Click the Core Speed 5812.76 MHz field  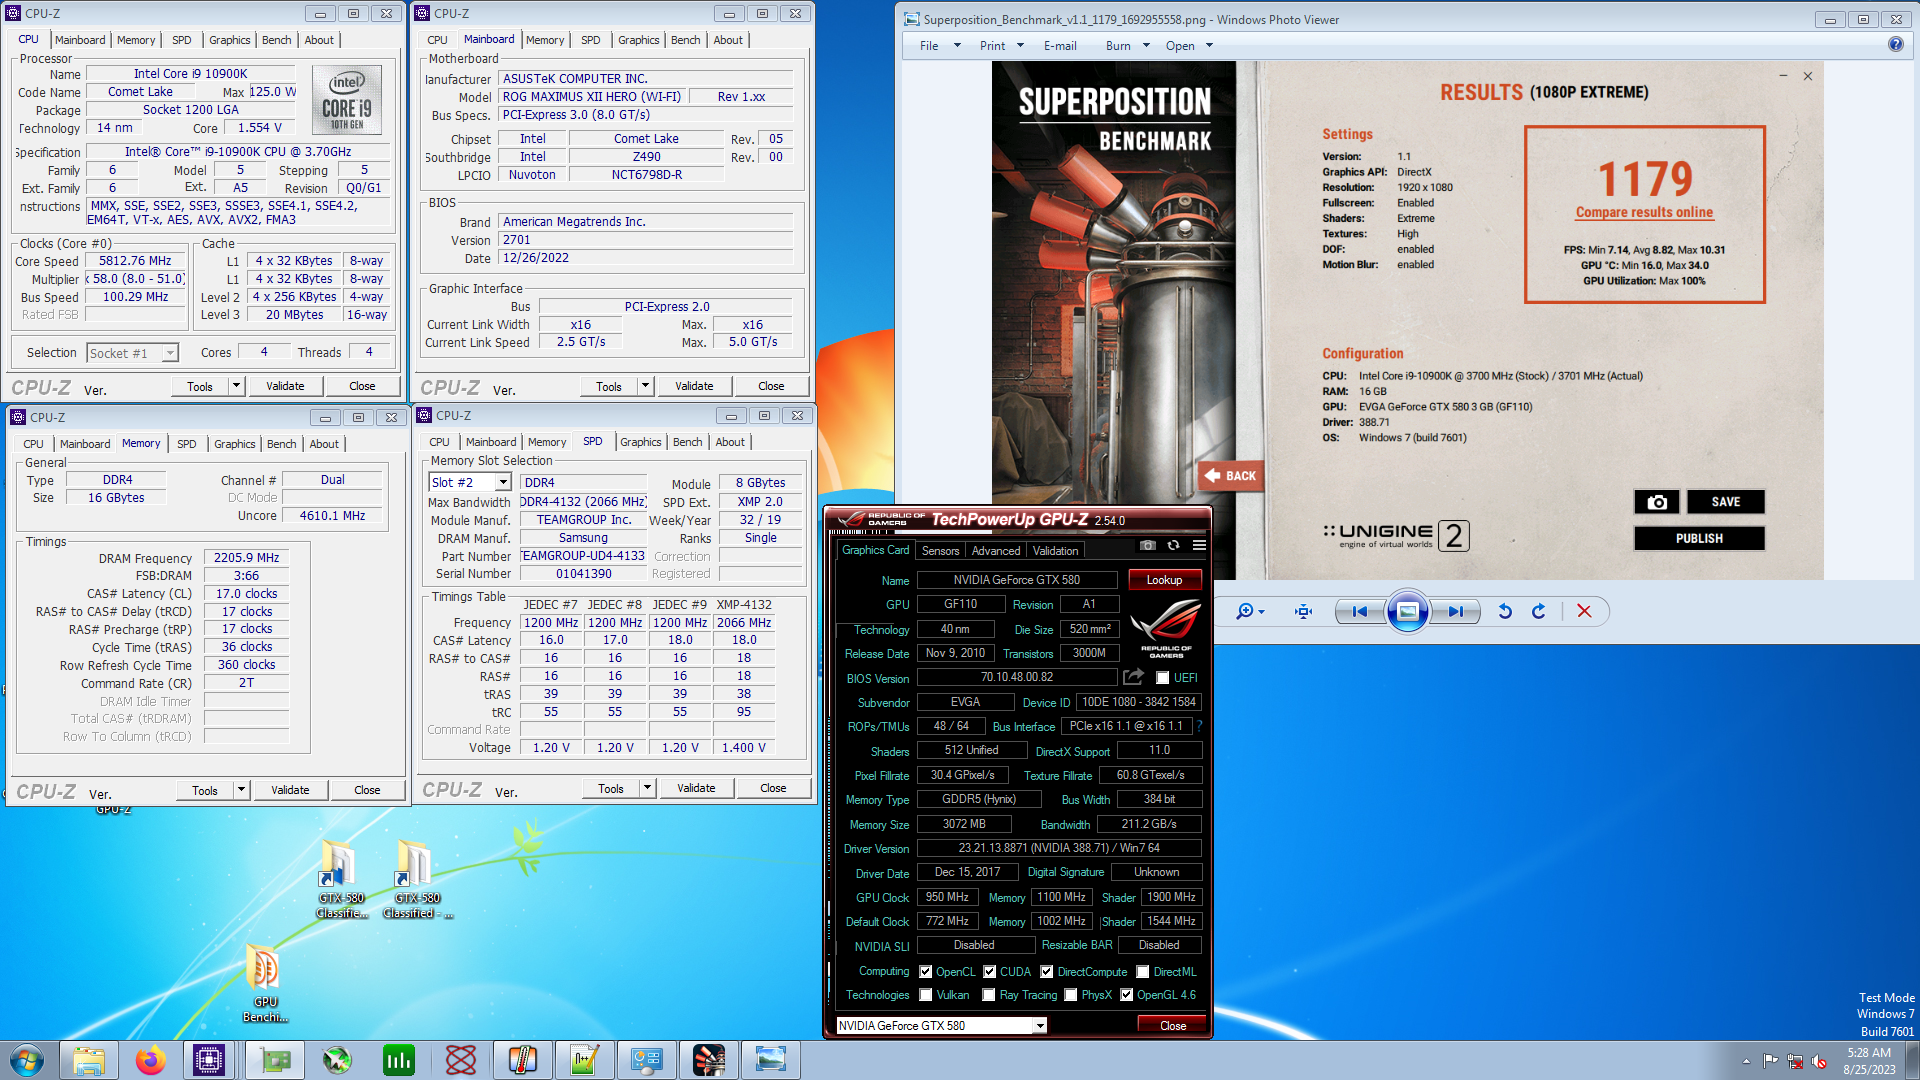pyautogui.click(x=135, y=261)
